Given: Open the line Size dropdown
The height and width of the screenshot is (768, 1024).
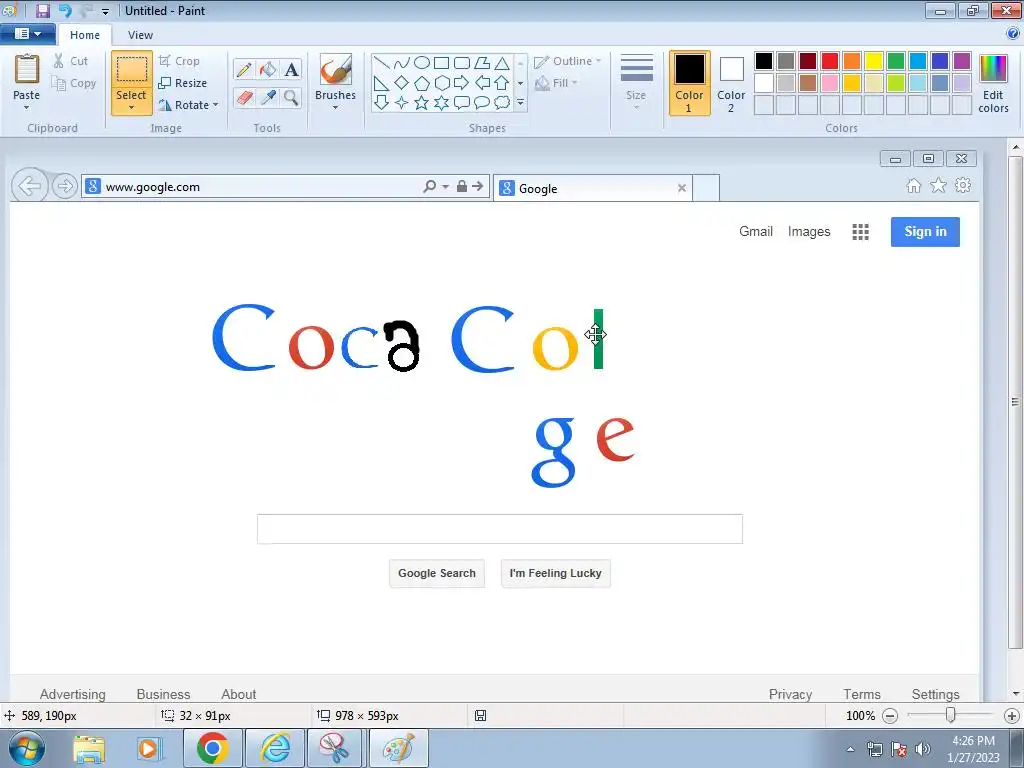Looking at the screenshot, I should 636,84.
